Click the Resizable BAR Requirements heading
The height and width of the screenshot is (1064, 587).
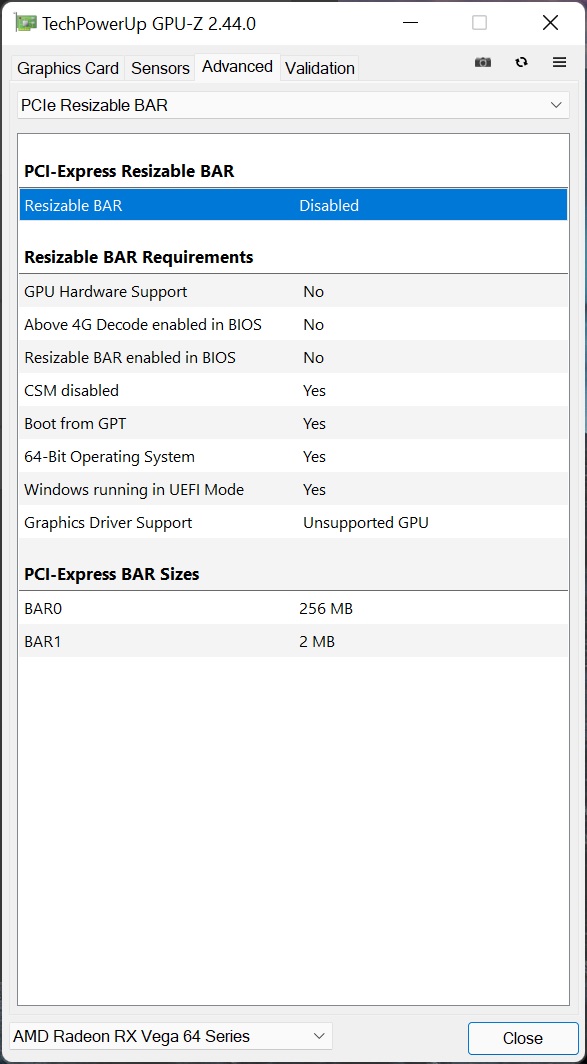pos(138,257)
